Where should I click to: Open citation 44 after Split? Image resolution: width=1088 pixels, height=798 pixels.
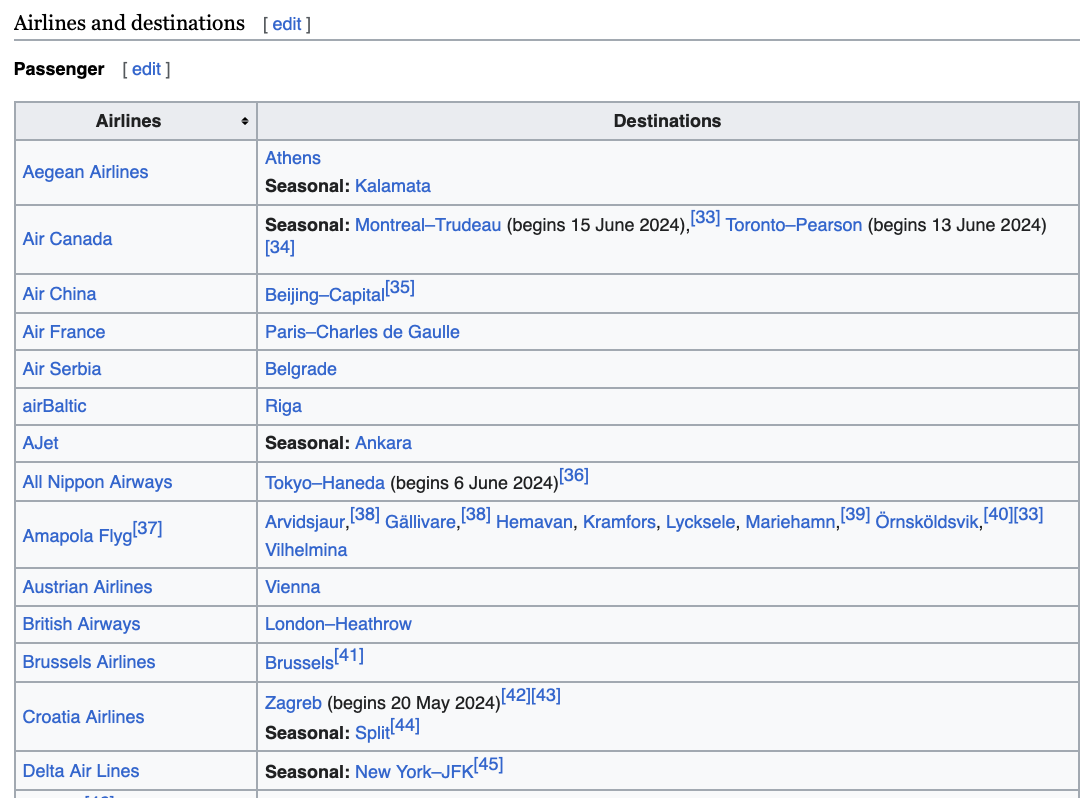tap(405, 725)
